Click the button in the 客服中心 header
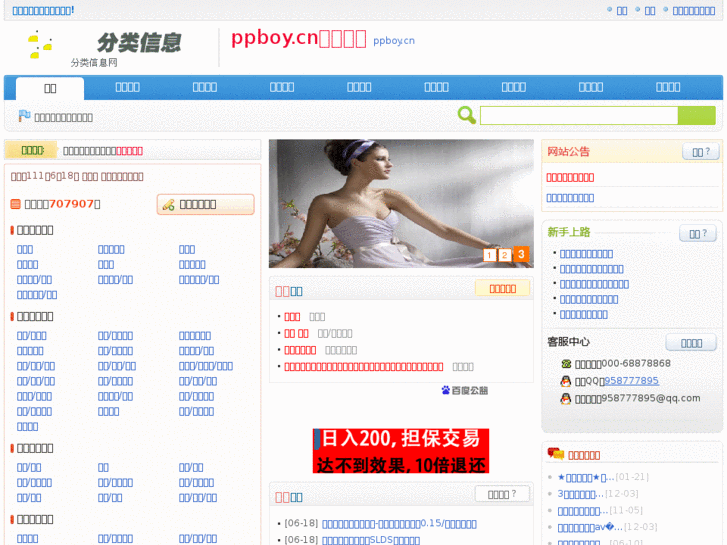 691,343
